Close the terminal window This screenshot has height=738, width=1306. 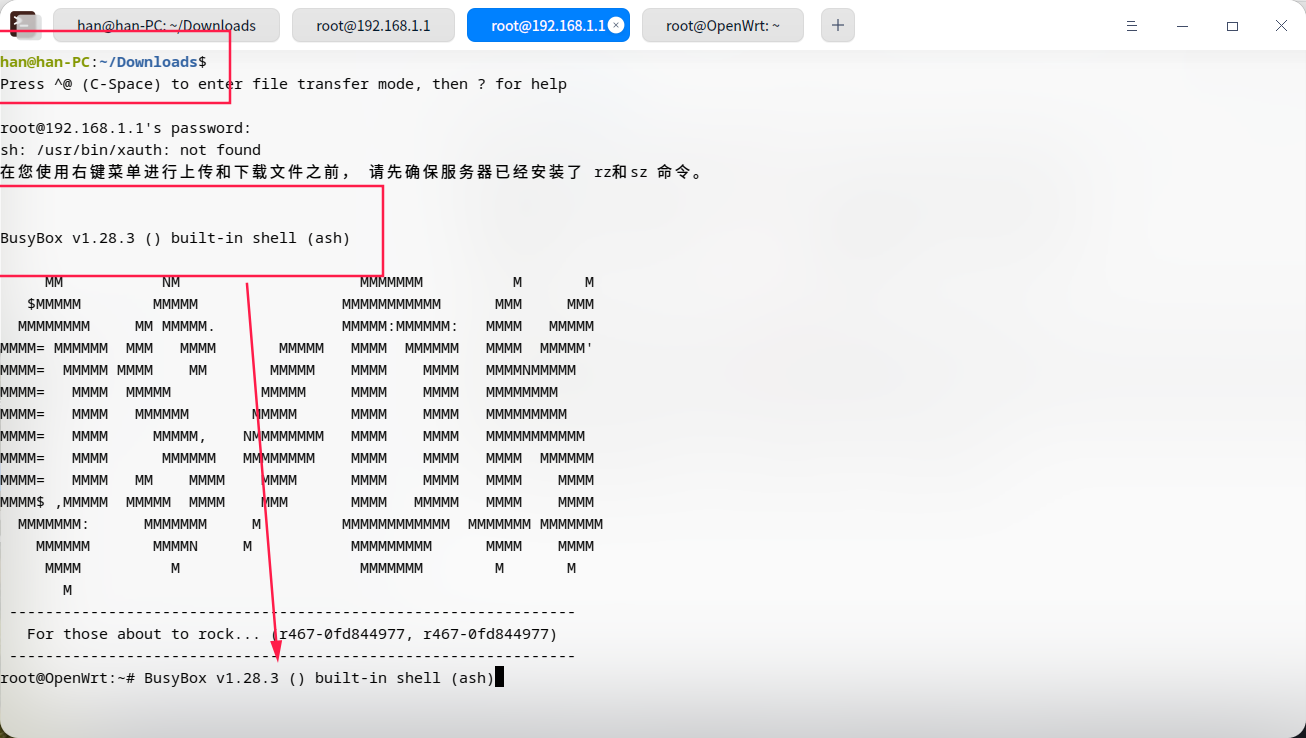tap(1281, 26)
